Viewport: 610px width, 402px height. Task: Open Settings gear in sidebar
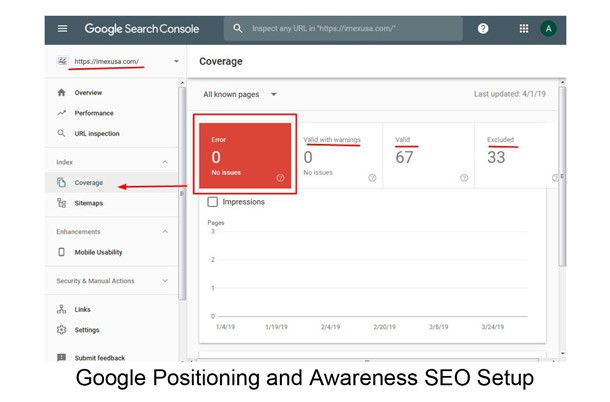click(x=61, y=330)
